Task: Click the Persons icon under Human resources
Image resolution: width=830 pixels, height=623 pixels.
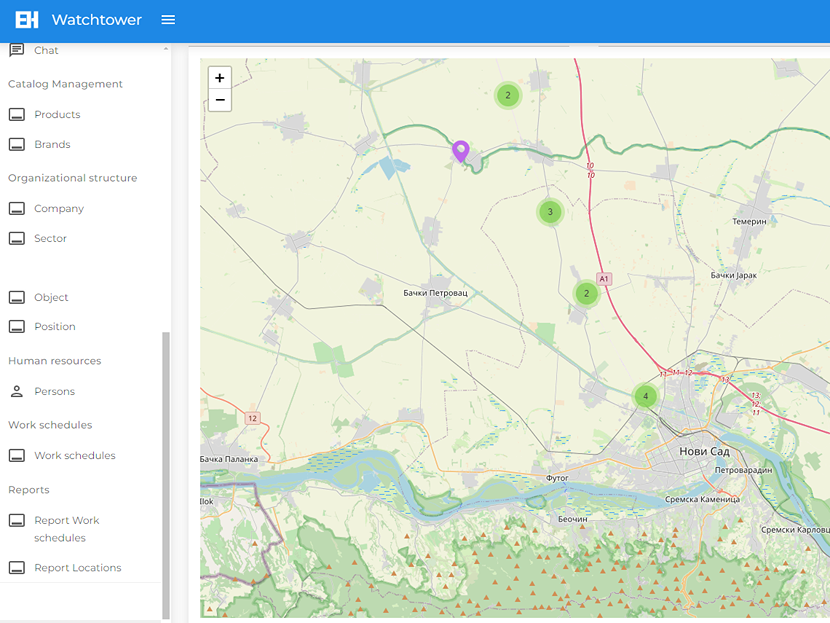Action: click(x=16, y=392)
